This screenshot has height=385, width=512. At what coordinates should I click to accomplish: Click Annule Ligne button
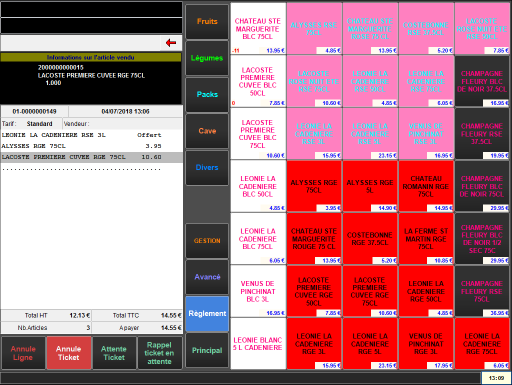click(x=23, y=353)
